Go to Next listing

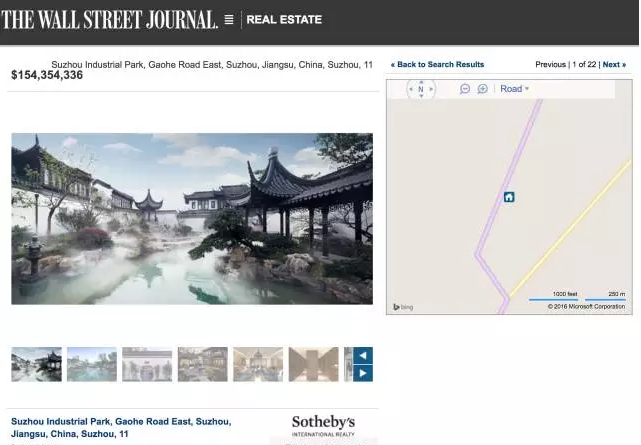point(614,65)
